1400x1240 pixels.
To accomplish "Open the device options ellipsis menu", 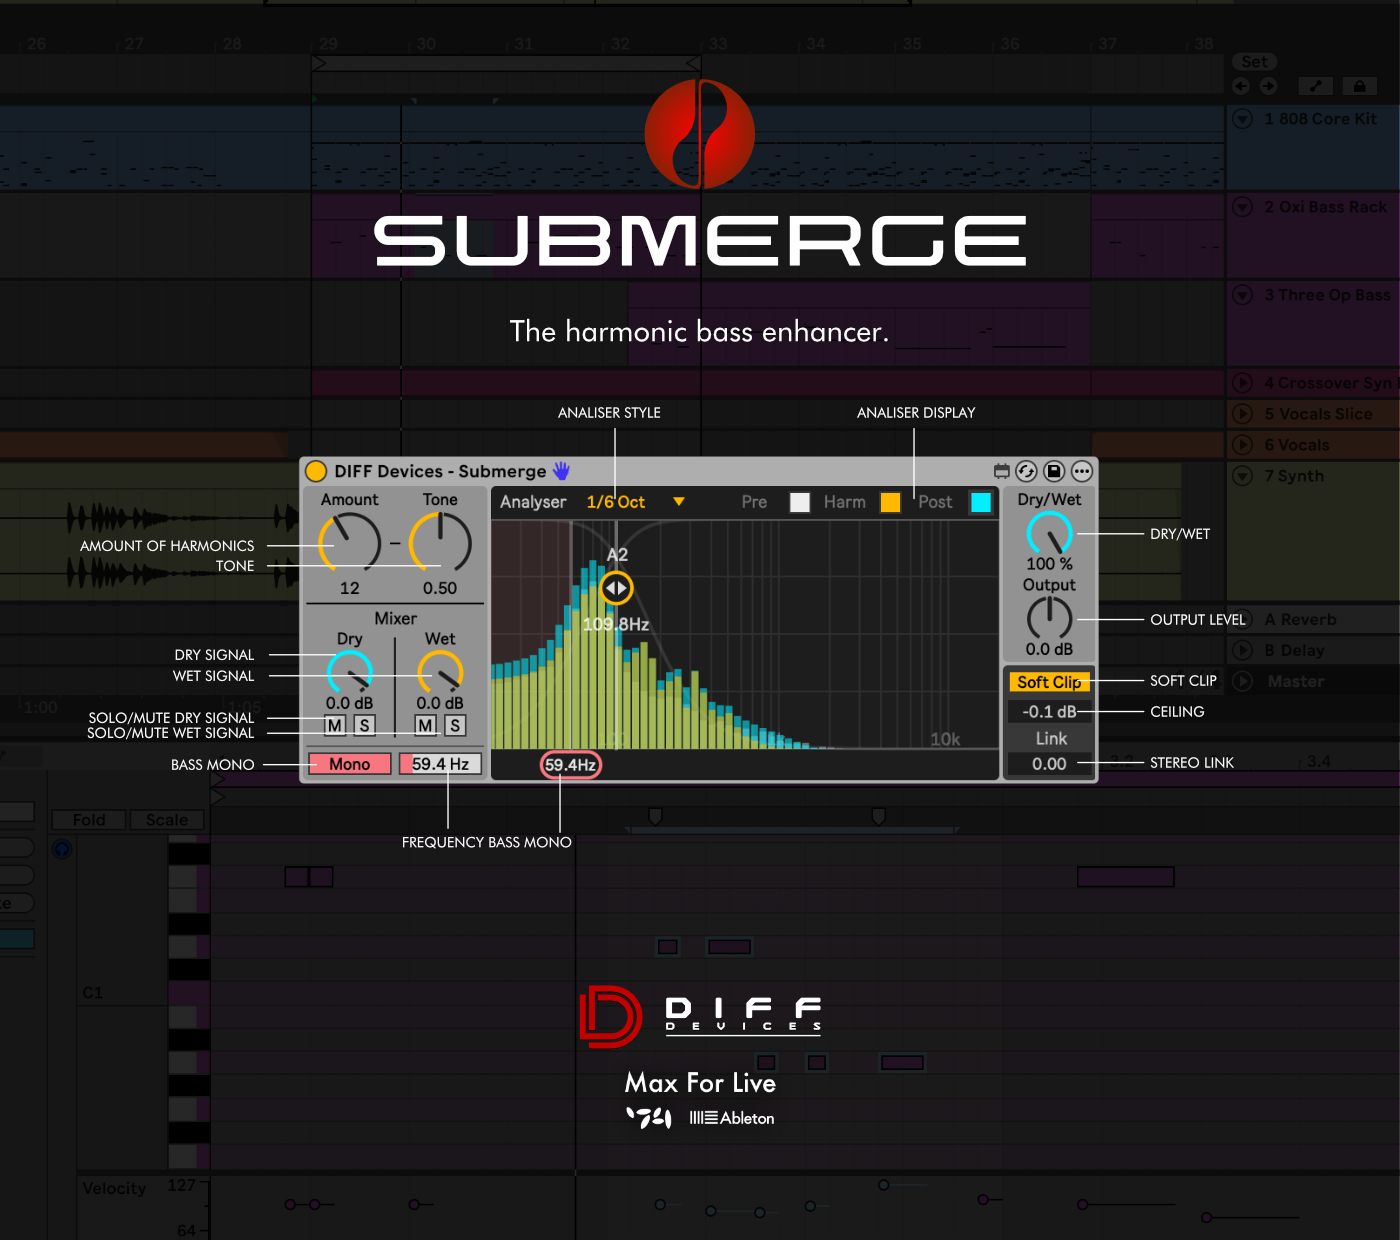I will pos(1082,471).
